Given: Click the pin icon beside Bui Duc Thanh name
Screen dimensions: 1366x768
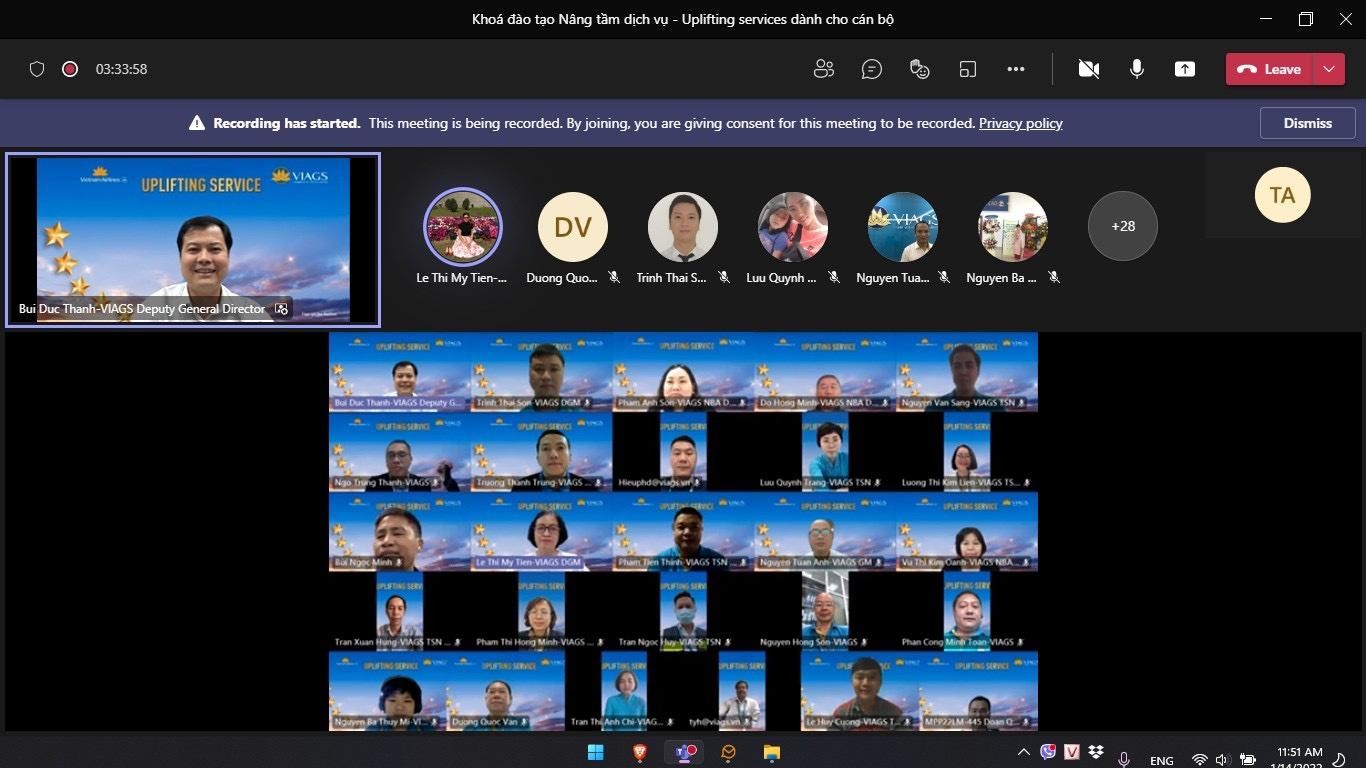Looking at the screenshot, I should 281,309.
